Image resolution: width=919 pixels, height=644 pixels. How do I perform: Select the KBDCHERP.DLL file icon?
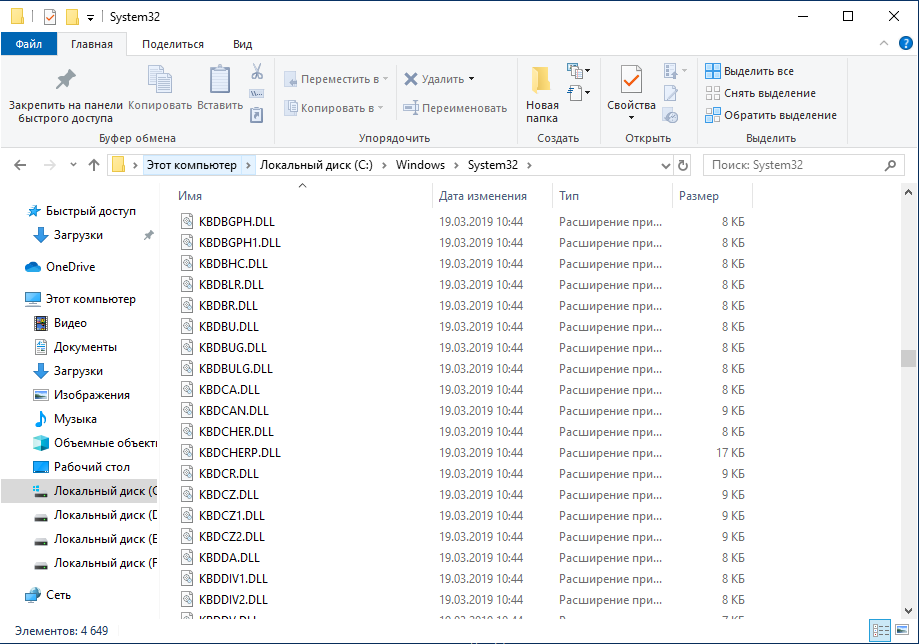coord(187,452)
